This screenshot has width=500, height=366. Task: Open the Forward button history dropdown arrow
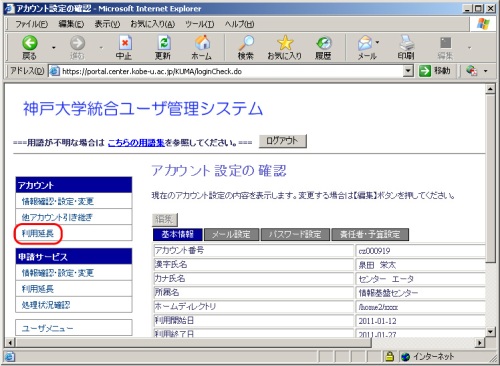coord(101,48)
